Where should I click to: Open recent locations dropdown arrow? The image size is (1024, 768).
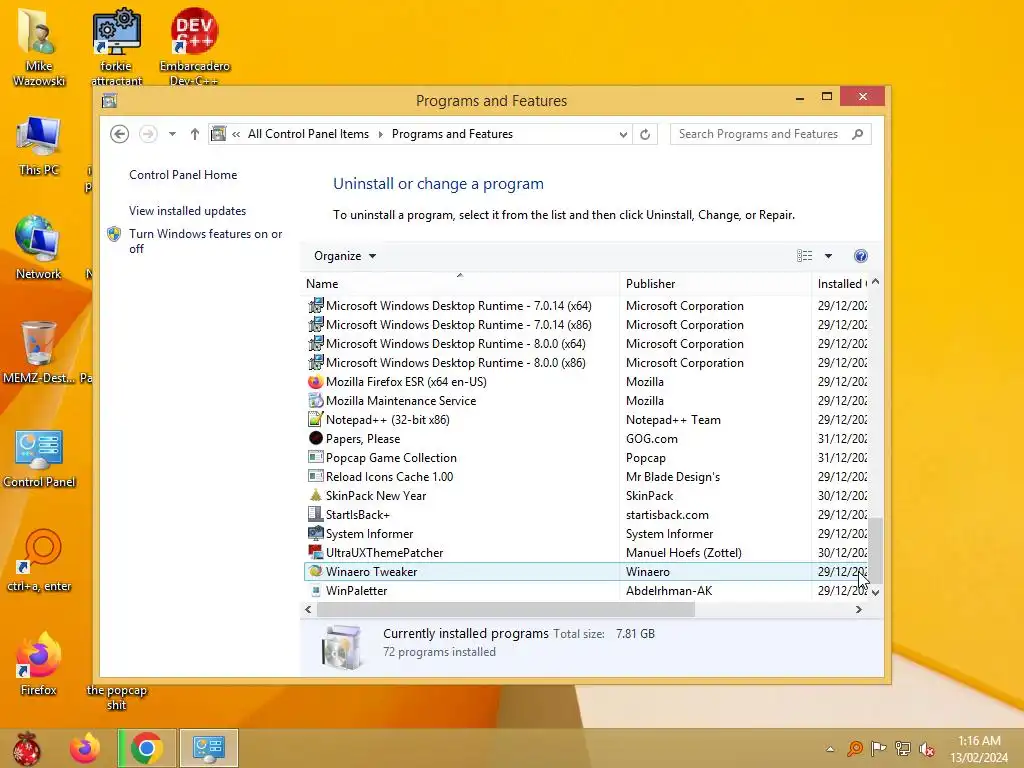[172, 134]
